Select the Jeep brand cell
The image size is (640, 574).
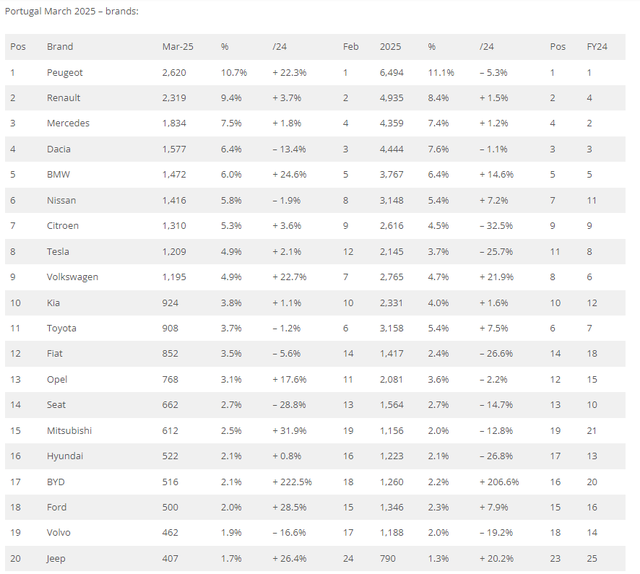pyautogui.click(x=57, y=558)
